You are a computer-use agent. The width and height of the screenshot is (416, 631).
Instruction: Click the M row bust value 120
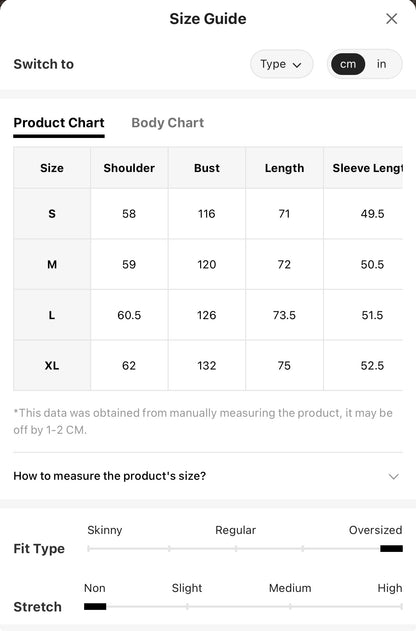207,264
